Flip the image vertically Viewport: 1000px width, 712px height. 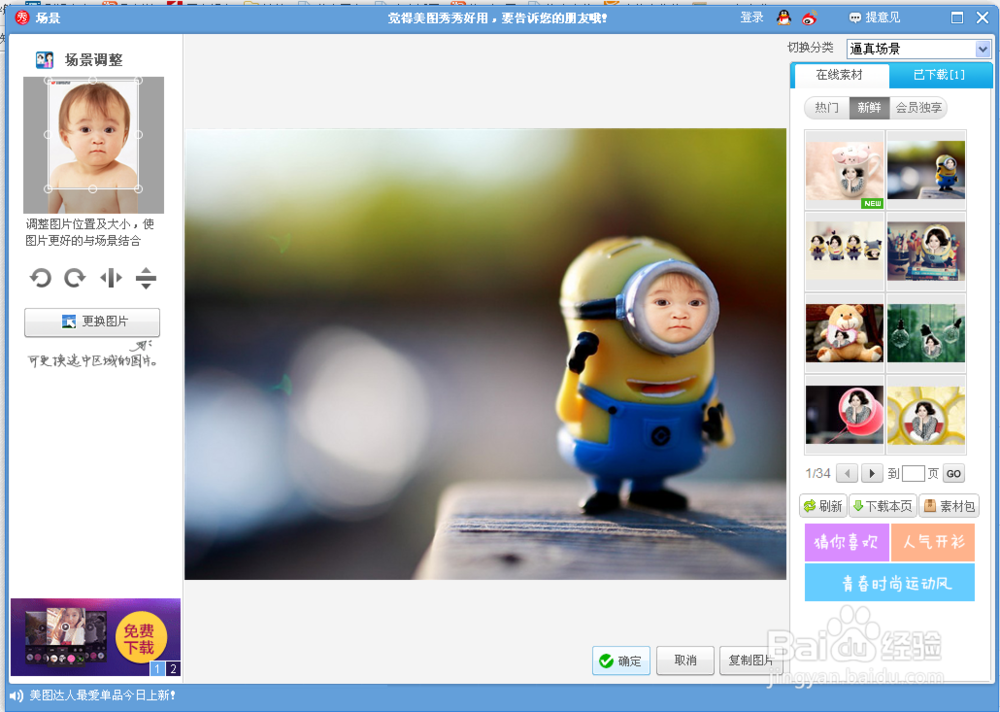click(146, 278)
